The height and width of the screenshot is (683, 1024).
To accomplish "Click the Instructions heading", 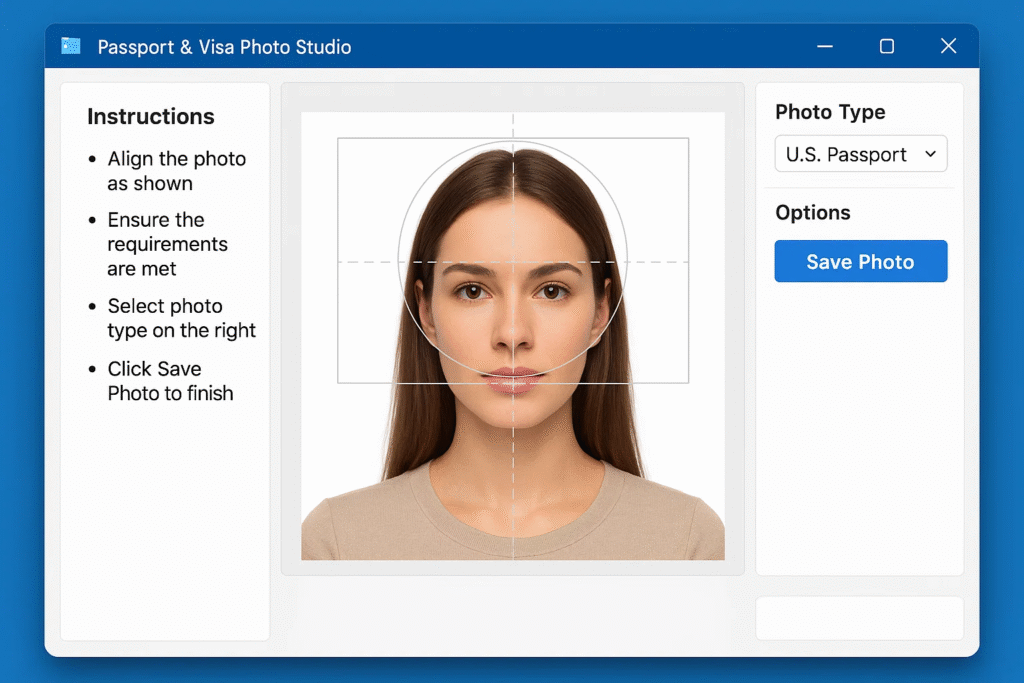I will click(x=150, y=117).
